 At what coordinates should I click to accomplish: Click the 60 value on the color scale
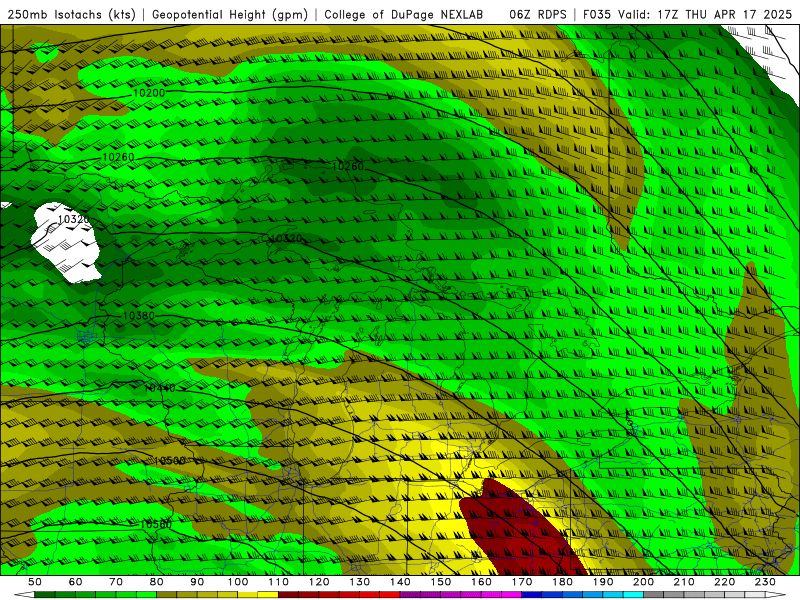[76, 582]
